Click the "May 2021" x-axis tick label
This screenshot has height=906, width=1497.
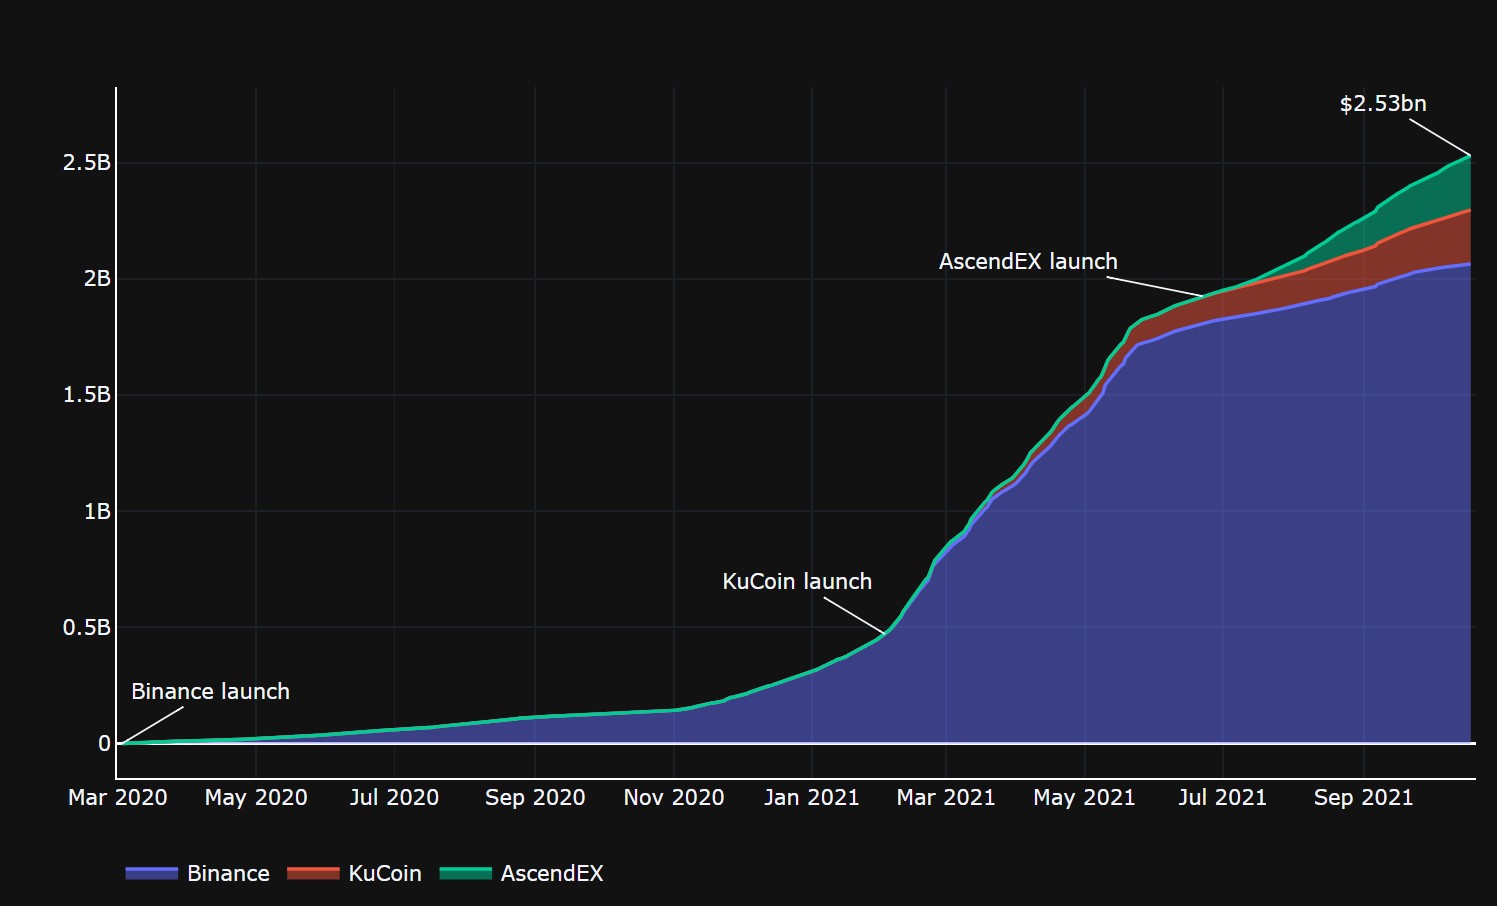[x=1084, y=798]
